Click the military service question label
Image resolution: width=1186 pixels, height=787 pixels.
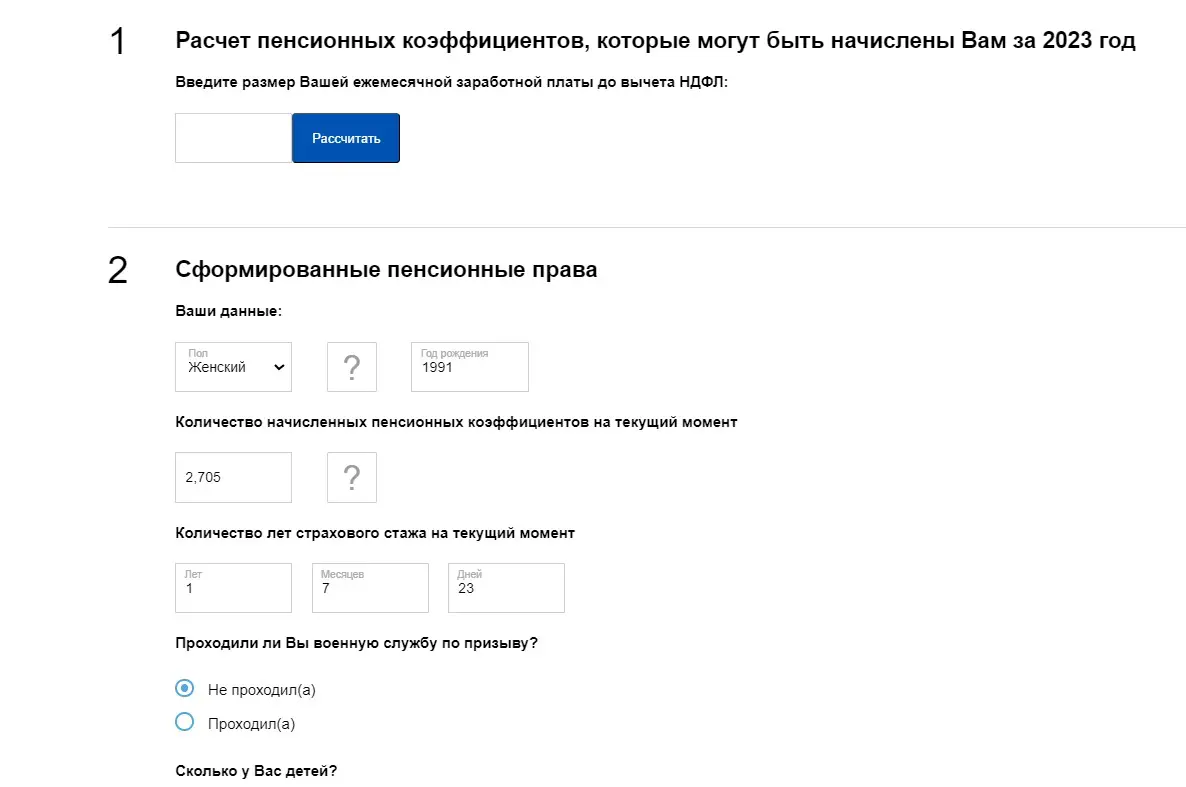coord(356,643)
